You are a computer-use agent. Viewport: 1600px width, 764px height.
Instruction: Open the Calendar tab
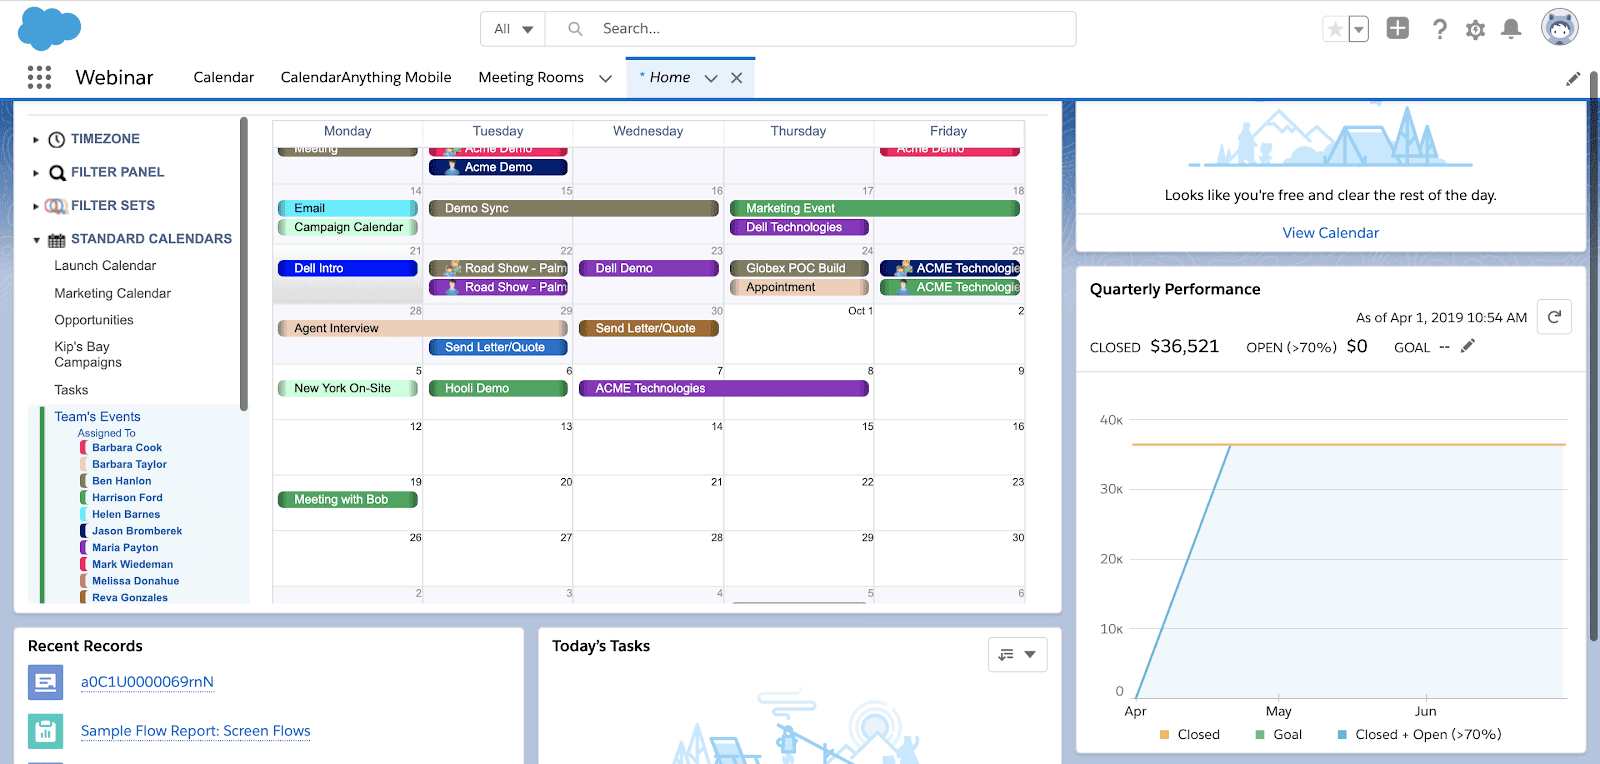223,78
